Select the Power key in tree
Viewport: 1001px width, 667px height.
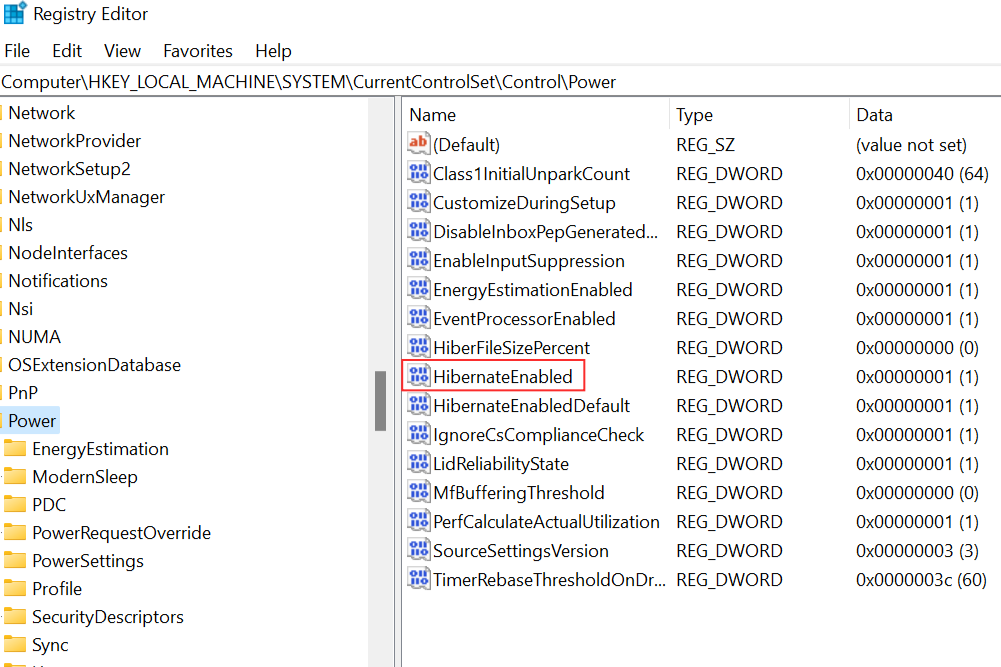tap(33, 421)
